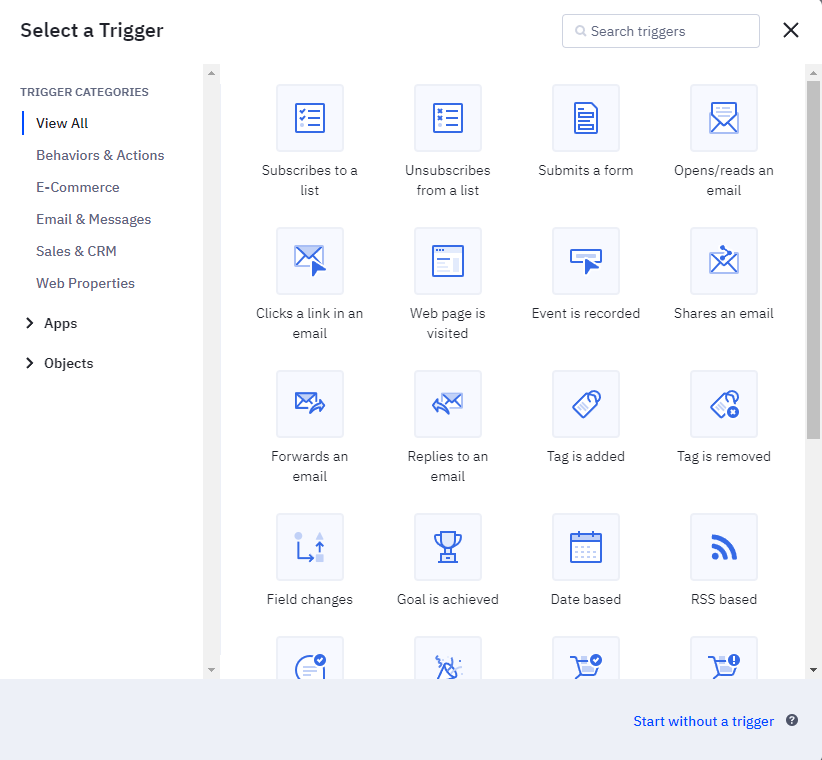Viewport: 822px width, 760px height.
Task: Click the "Subscribes to a list" label text
Action: pyautogui.click(x=310, y=180)
